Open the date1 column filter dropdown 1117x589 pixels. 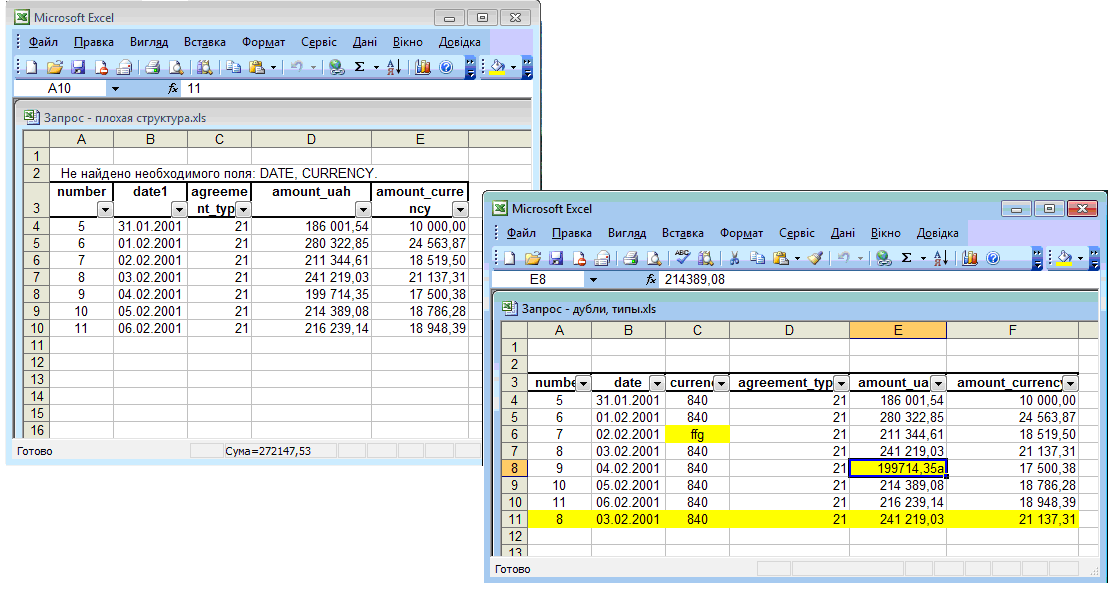click(178, 209)
